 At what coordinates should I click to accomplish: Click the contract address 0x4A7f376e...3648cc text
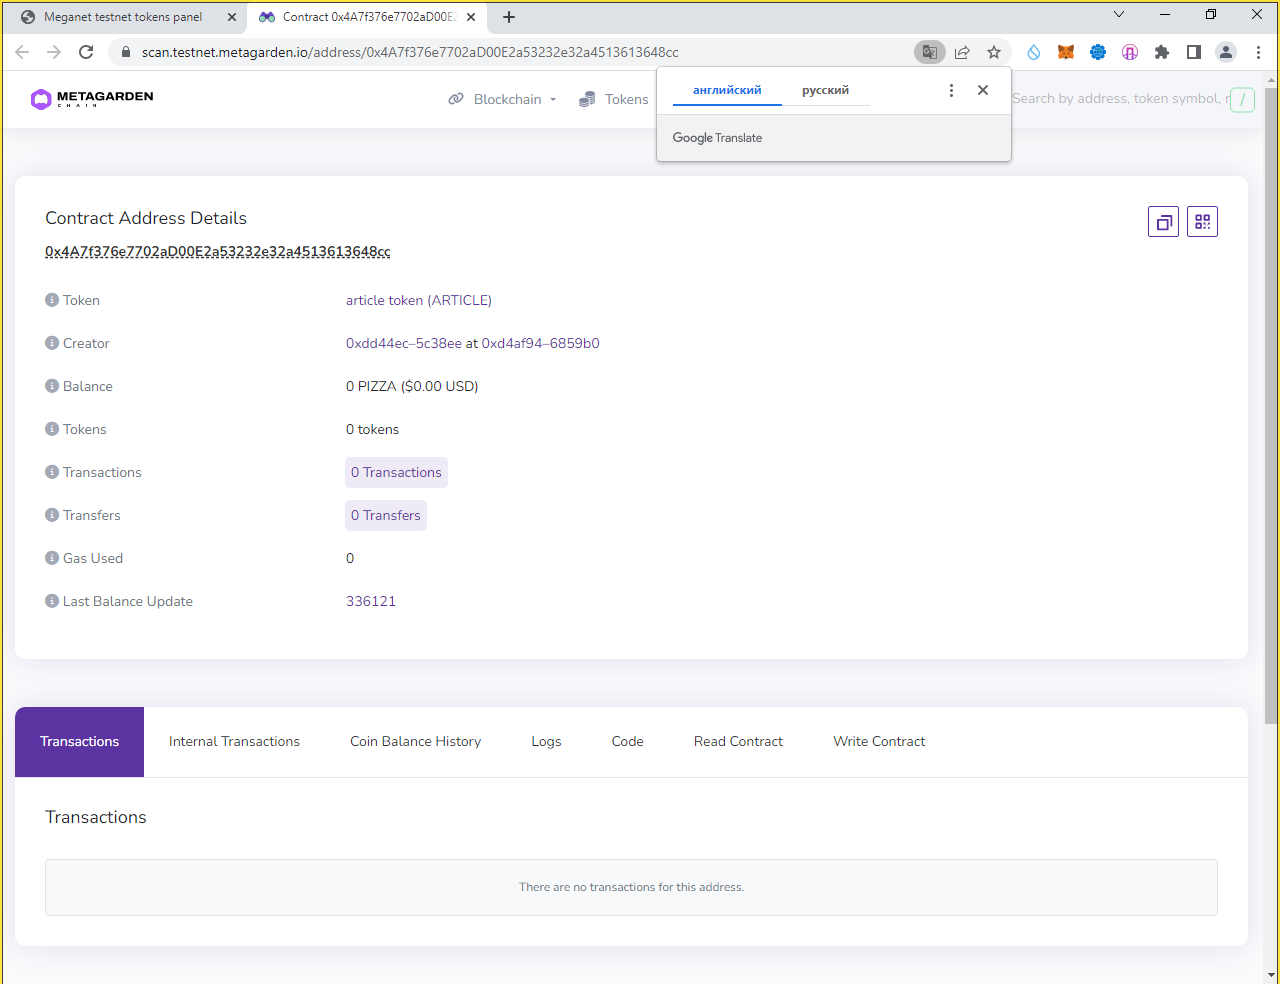[218, 251]
